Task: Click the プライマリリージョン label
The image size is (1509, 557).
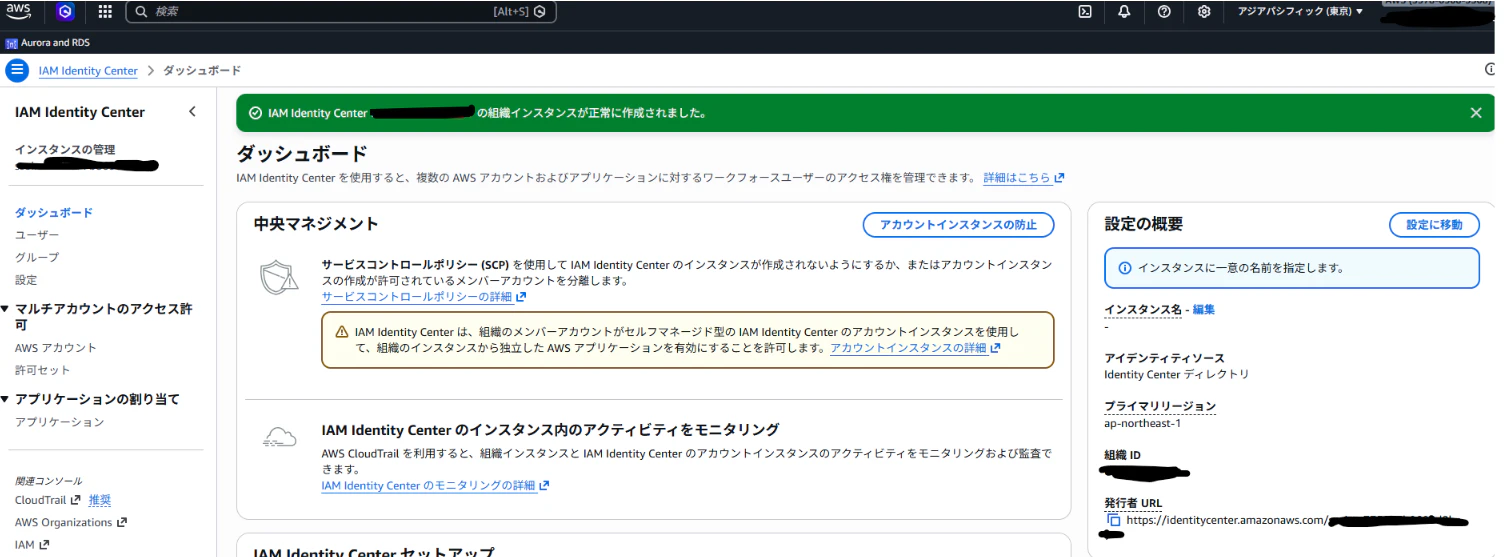Action: pyautogui.click(x=1160, y=406)
